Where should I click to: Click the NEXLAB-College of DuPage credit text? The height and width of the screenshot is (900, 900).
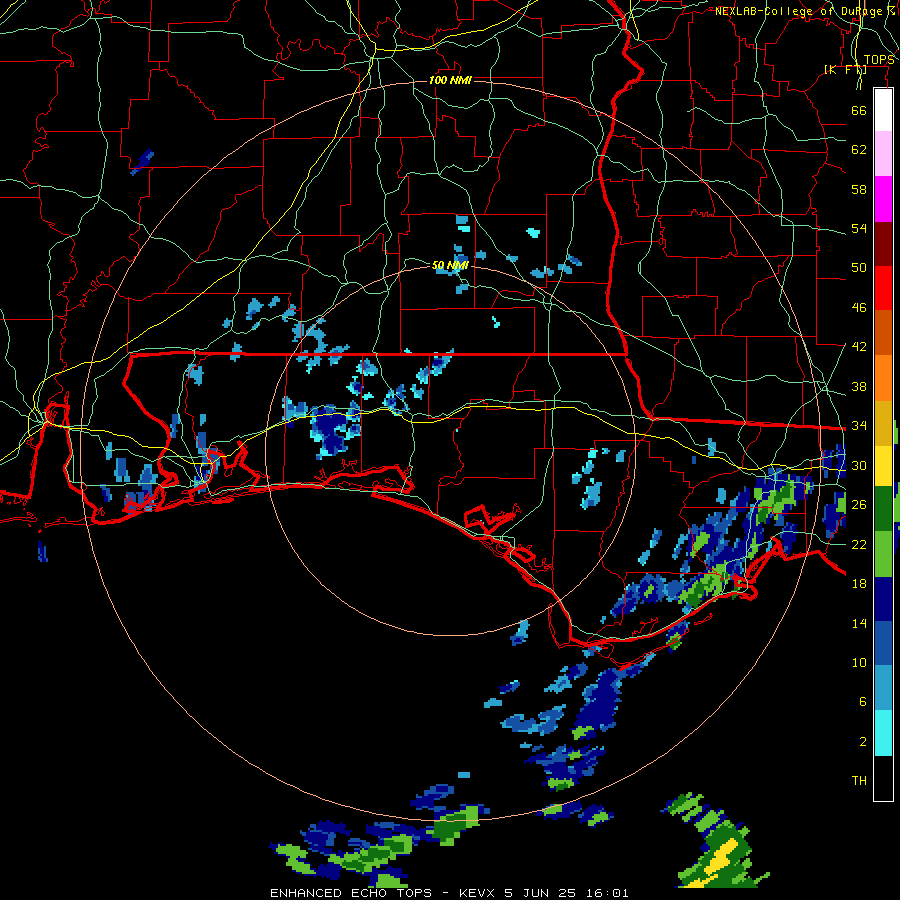(x=801, y=11)
